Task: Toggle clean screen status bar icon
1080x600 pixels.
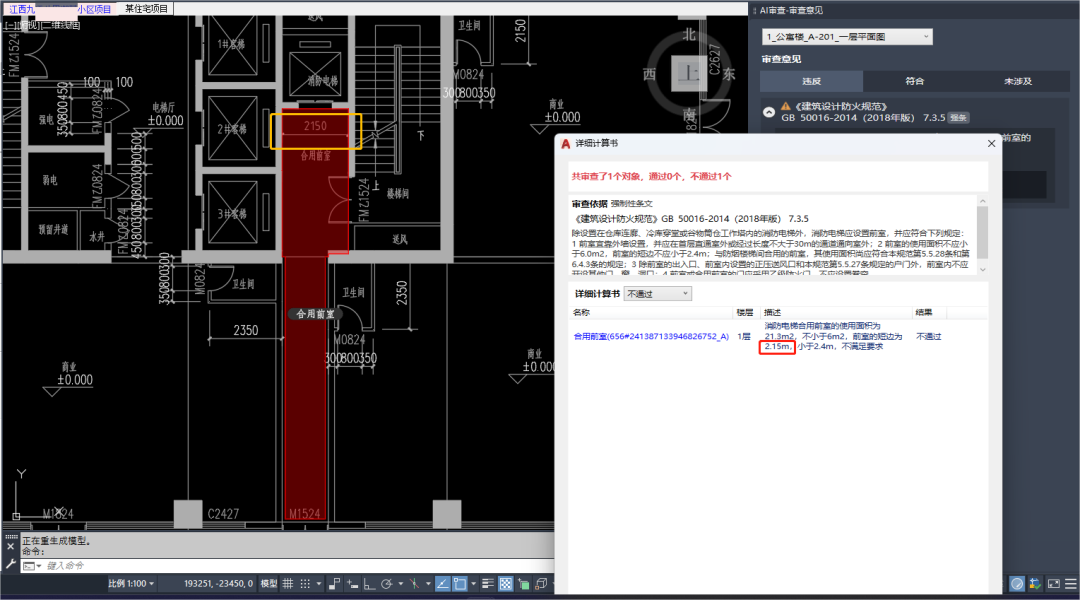Action: coord(1053,583)
